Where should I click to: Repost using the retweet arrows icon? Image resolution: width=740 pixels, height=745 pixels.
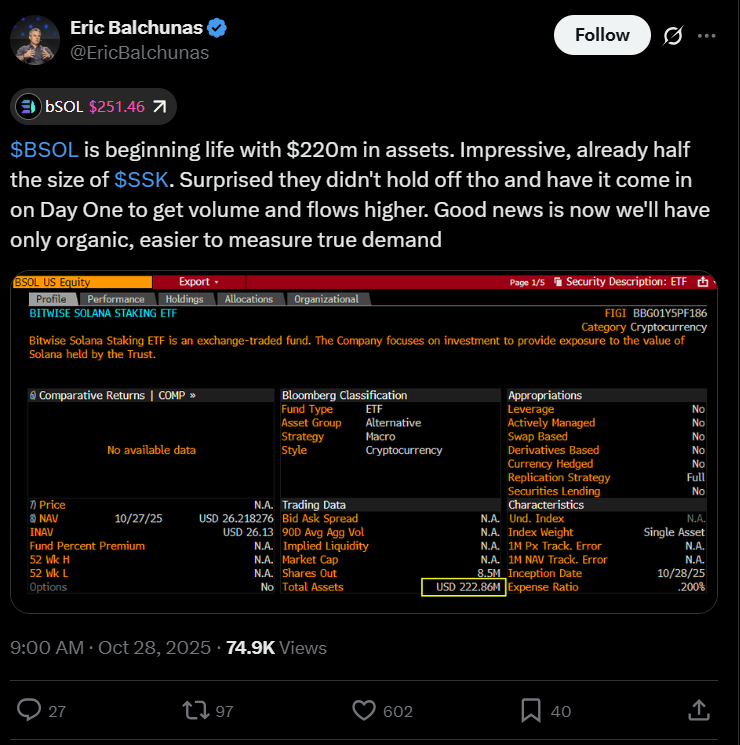(x=194, y=710)
